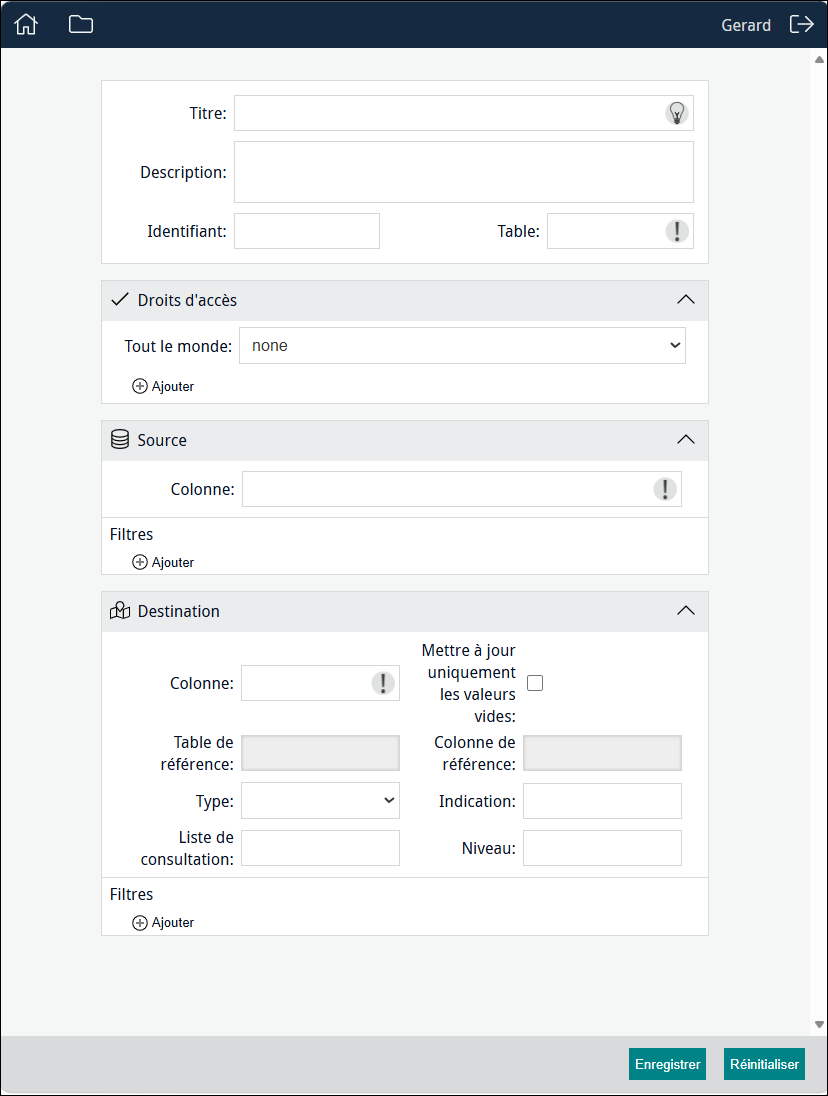
Task: Open the folder icon in top bar
Action: (x=81, y=24)
